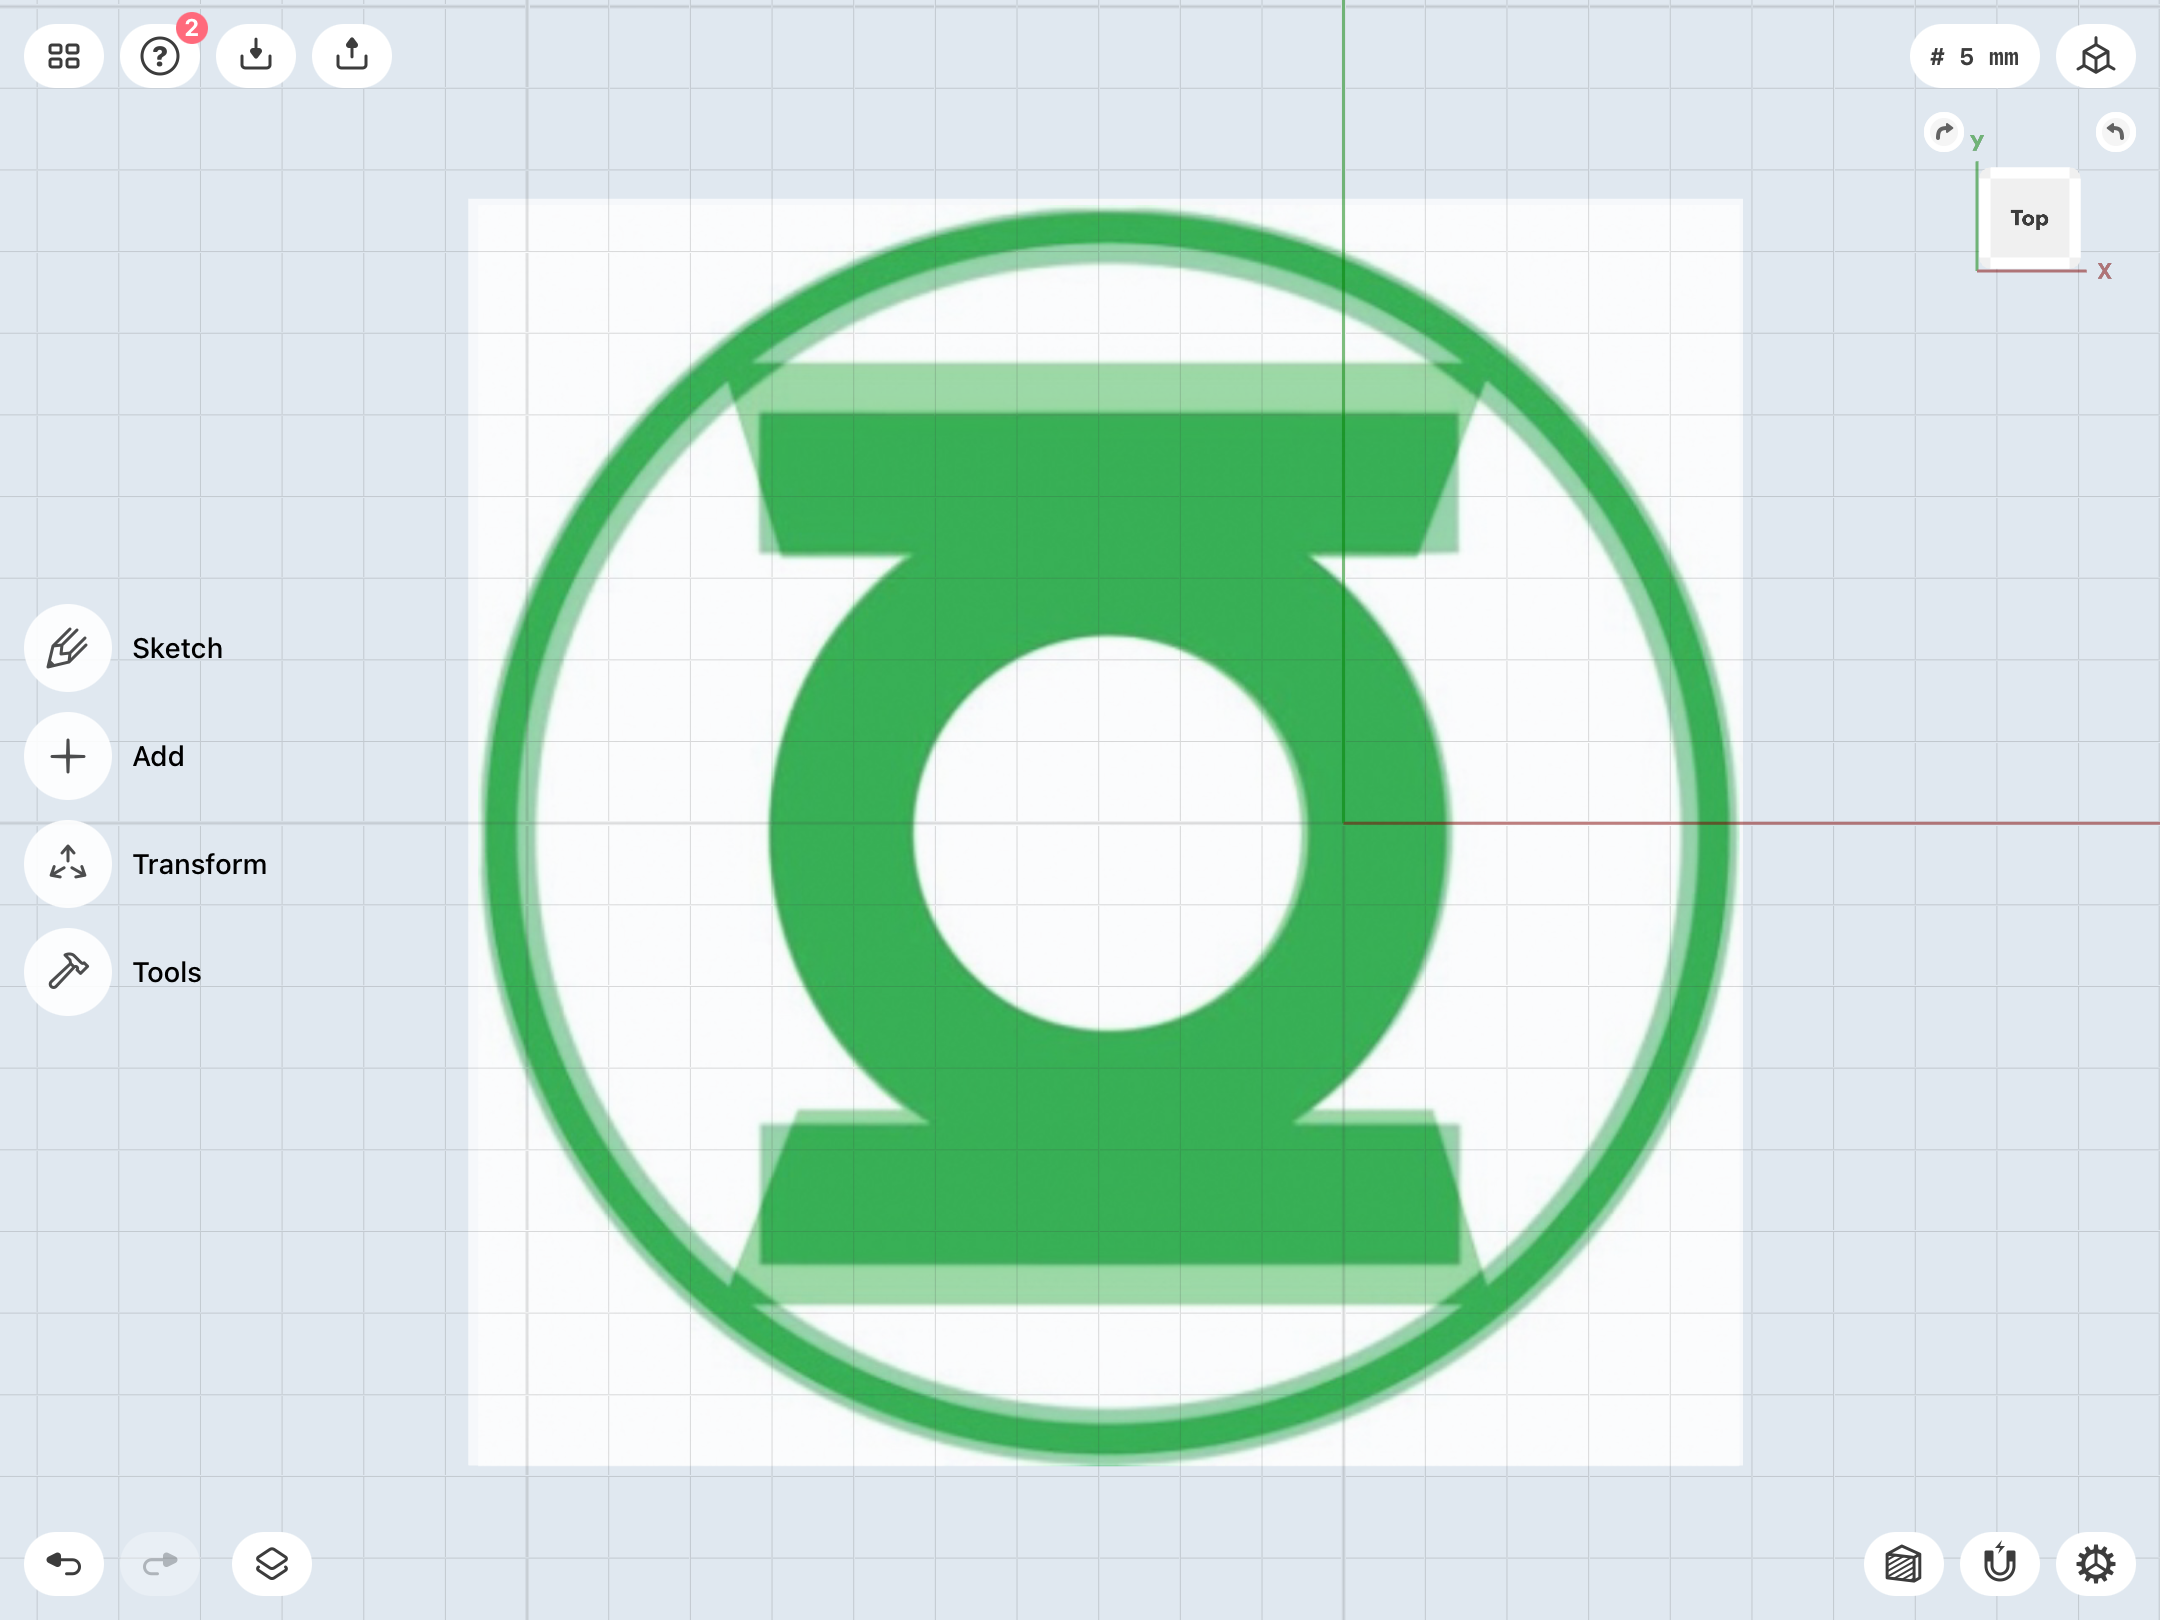This screenshot has height=1620, width=2160.
Task: Click the Add plus icon
Action: click(x=68, y=756)
